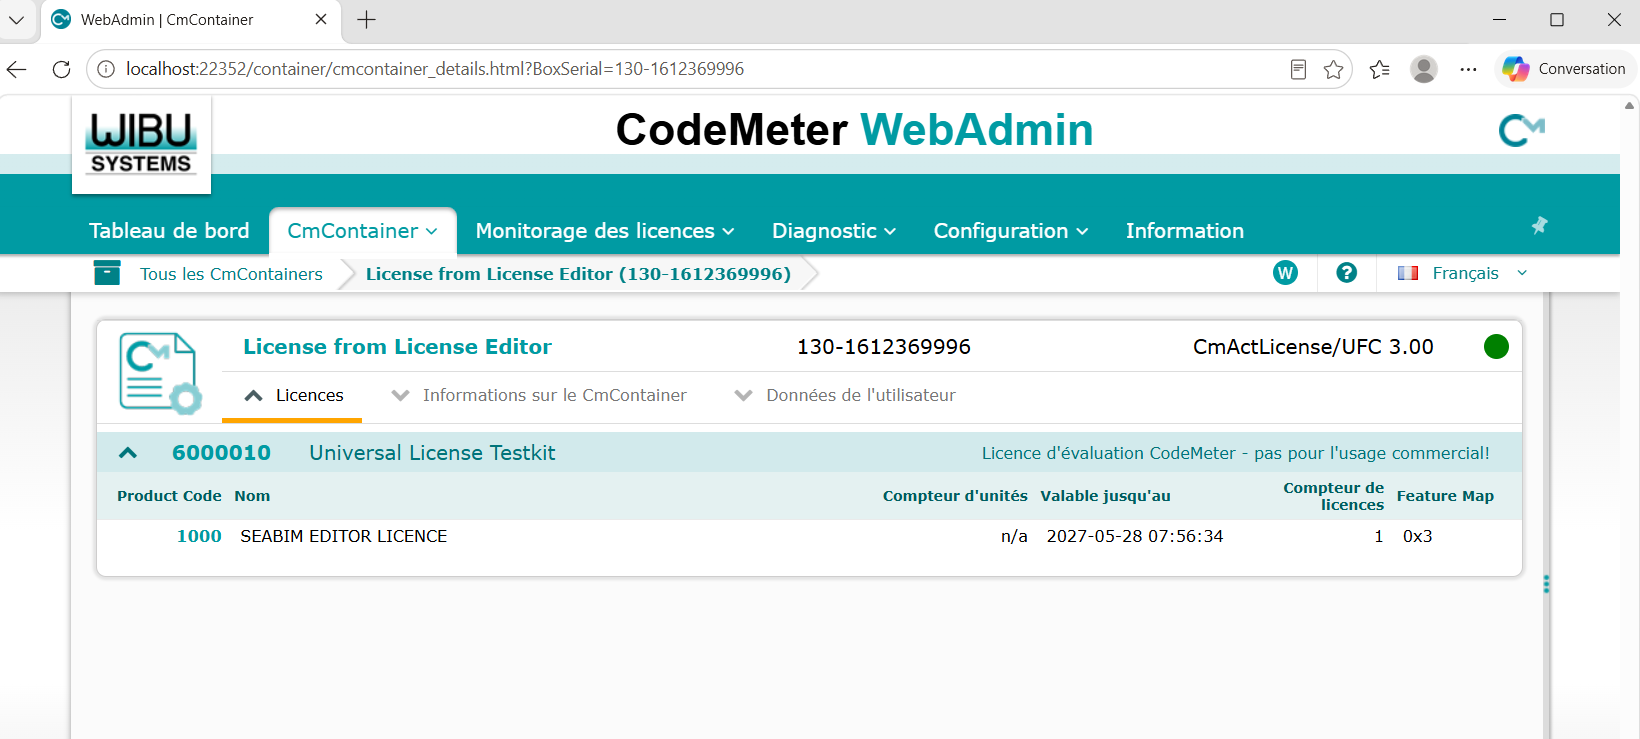Screen dimensions: 1640x739
Task: Click the license document container icon
Action: pos(160,373)
